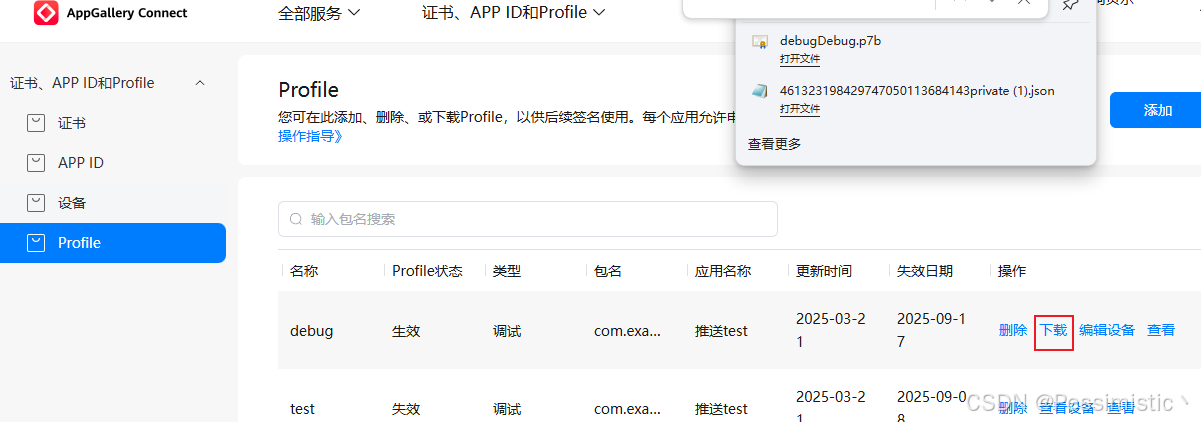Focus the 输入包名搜索 search field

528,219
